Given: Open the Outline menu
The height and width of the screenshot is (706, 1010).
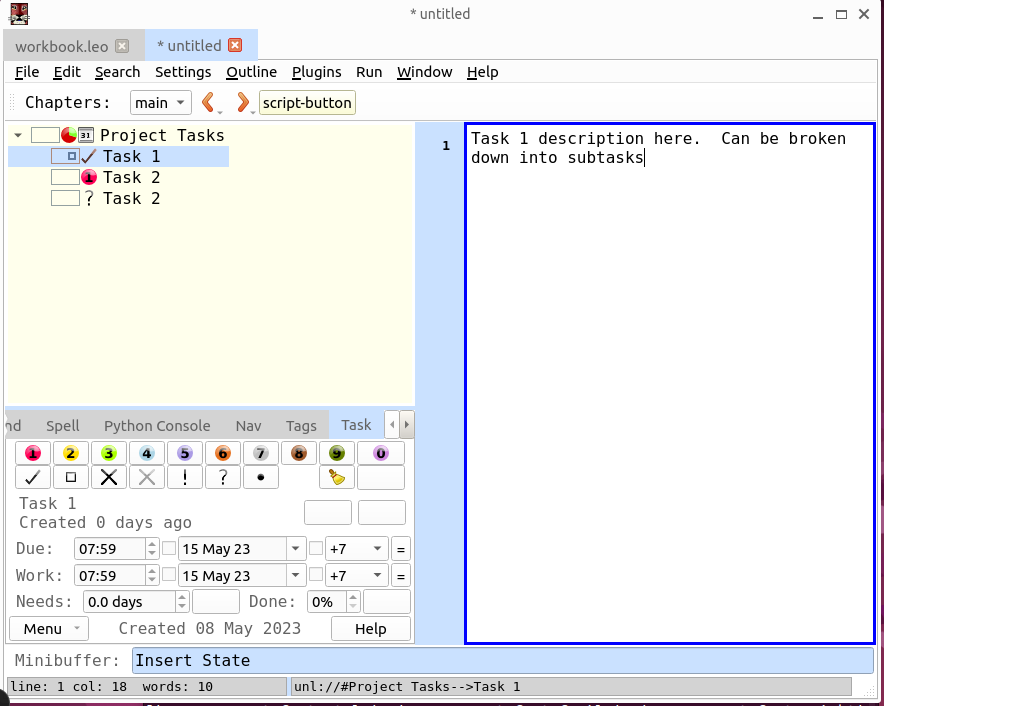Looking at the screenshot, I should (251, 72).
